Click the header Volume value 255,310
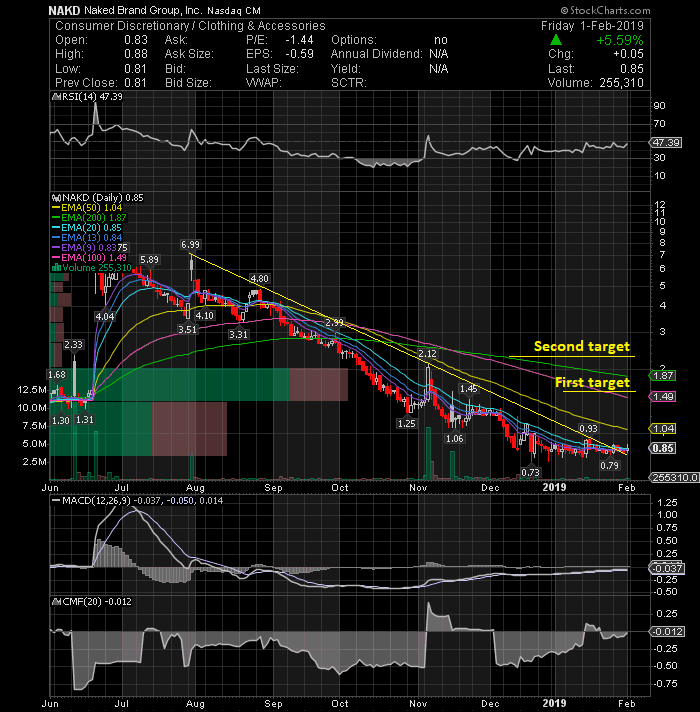 tap(621, 83)
